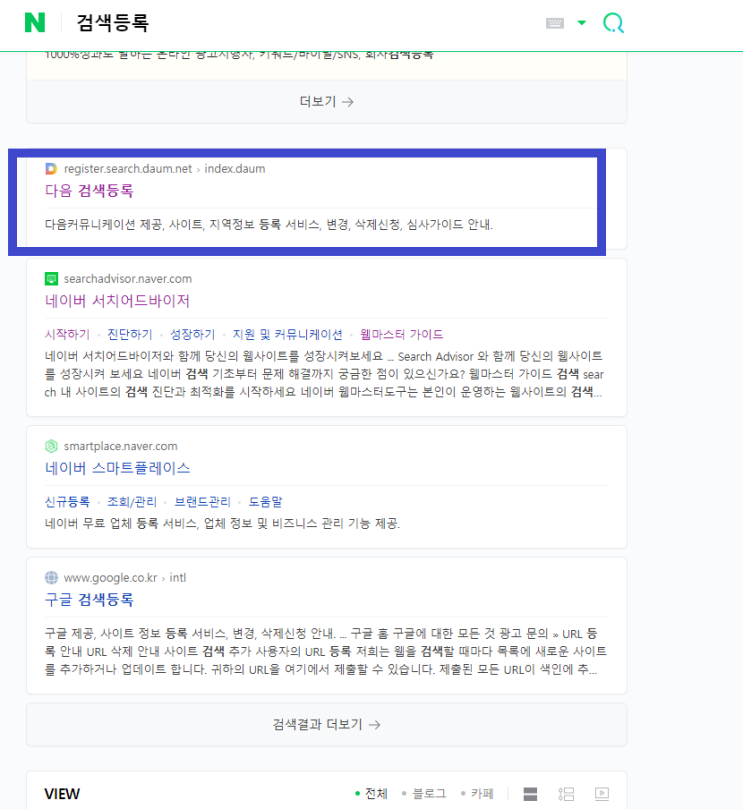Click the green search magnifier icon

613,23
